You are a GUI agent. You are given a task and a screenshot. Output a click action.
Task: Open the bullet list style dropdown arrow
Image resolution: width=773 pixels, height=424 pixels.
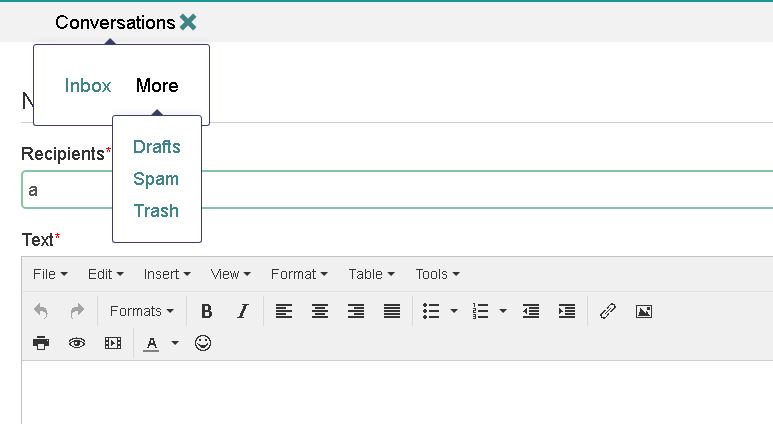tap(454, 311)
